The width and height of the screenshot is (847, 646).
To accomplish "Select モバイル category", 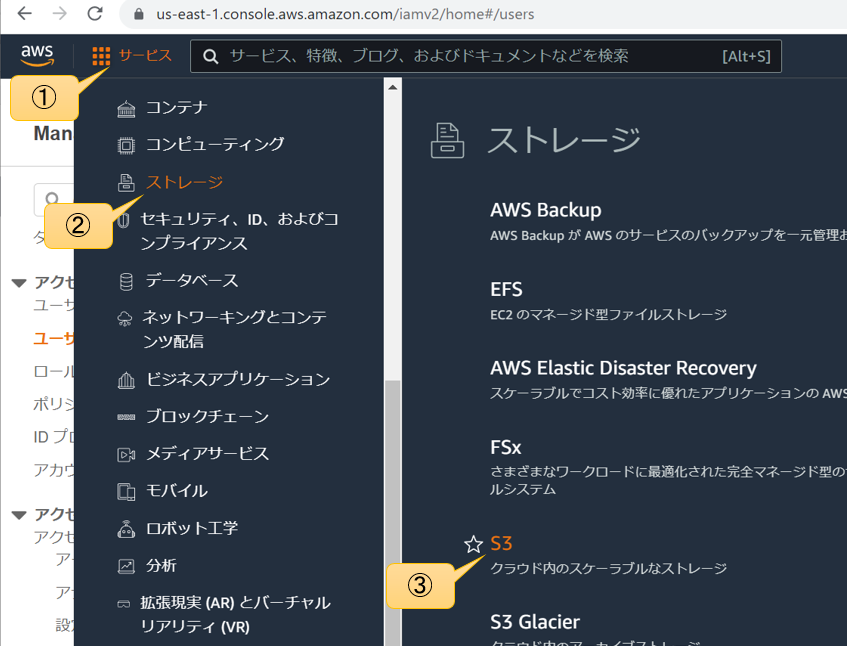I will pyautogui.click(x=177, y=491).
